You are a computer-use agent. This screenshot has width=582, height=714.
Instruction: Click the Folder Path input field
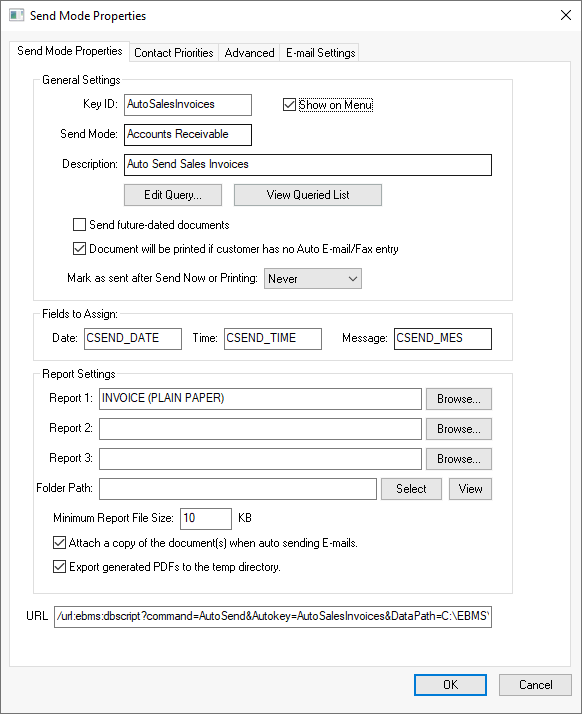point(238,489)
